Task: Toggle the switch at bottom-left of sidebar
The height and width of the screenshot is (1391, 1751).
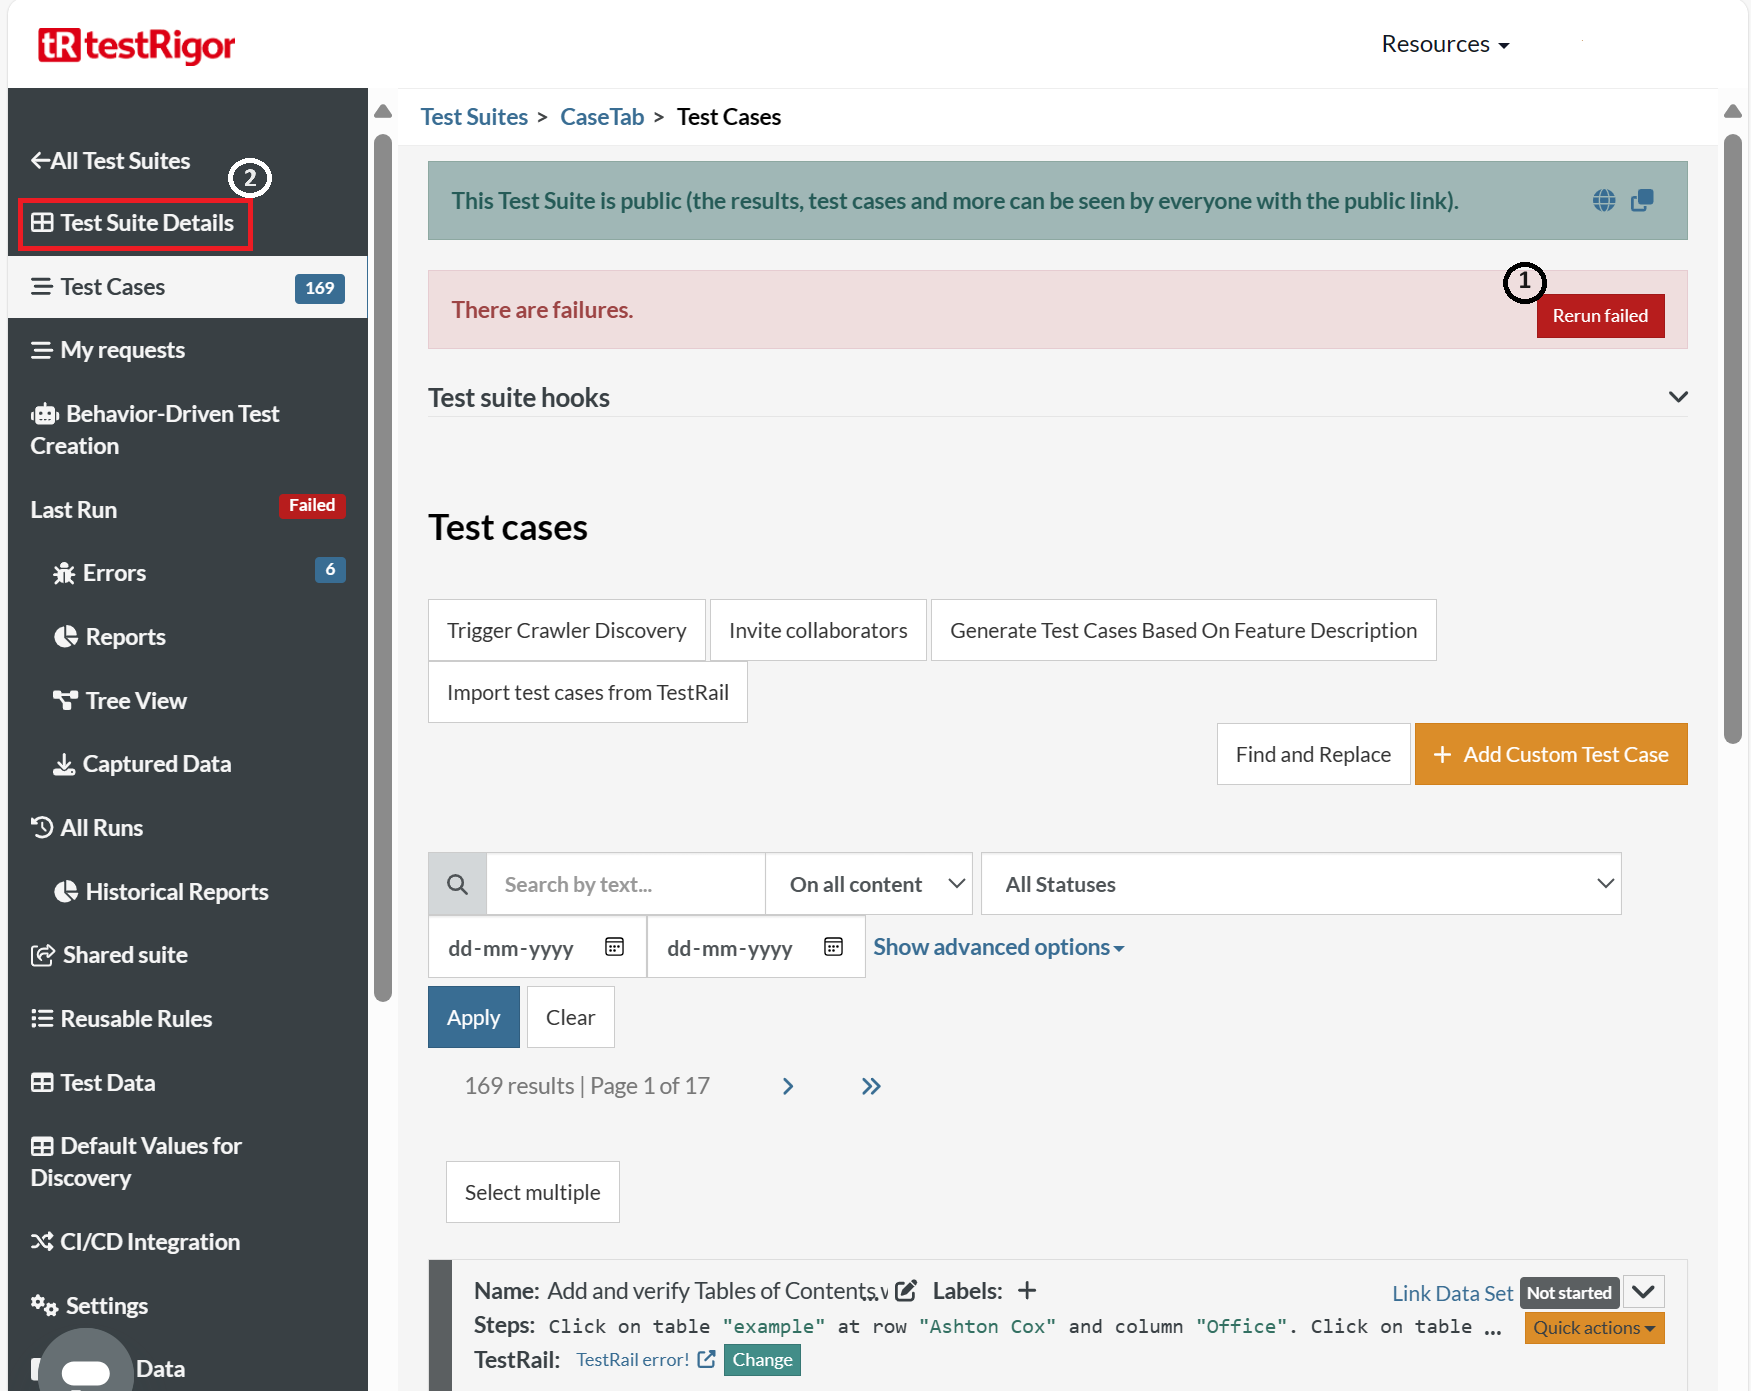Action: coord(86,1372)
